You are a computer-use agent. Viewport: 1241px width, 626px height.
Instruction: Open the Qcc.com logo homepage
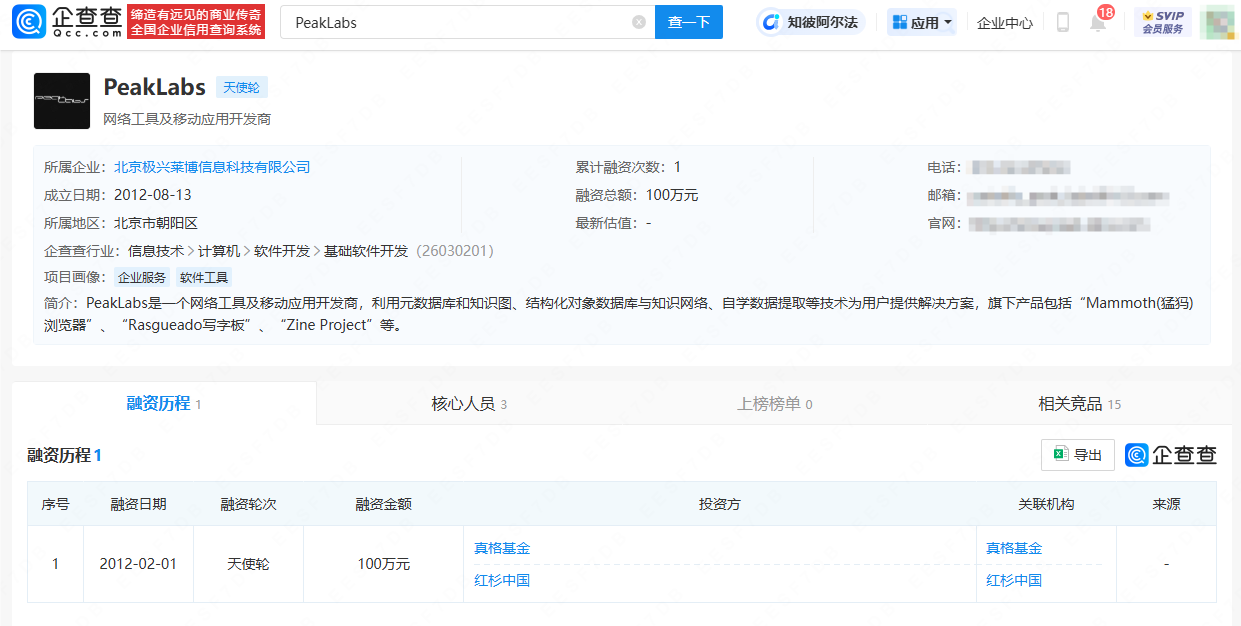(x=68, y=22)
